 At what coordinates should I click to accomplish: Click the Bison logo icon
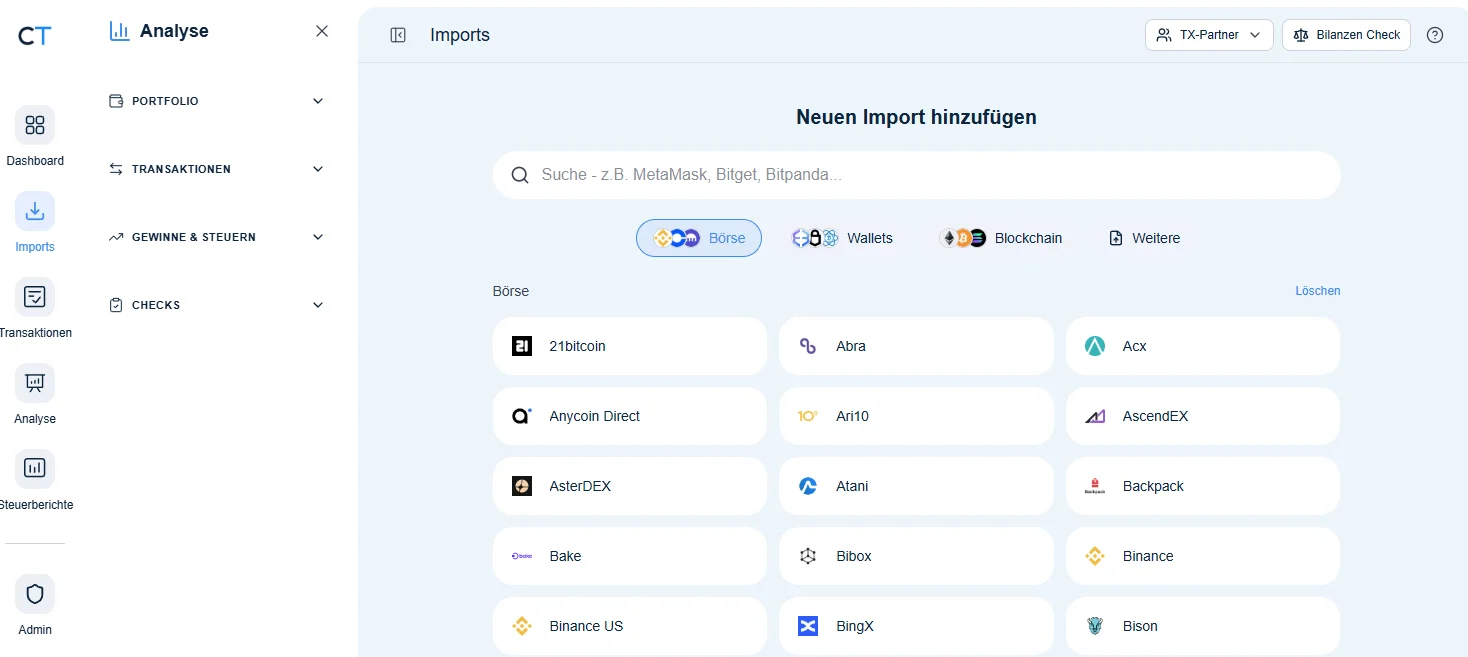pyautogui.click(x=1095, y=626)
